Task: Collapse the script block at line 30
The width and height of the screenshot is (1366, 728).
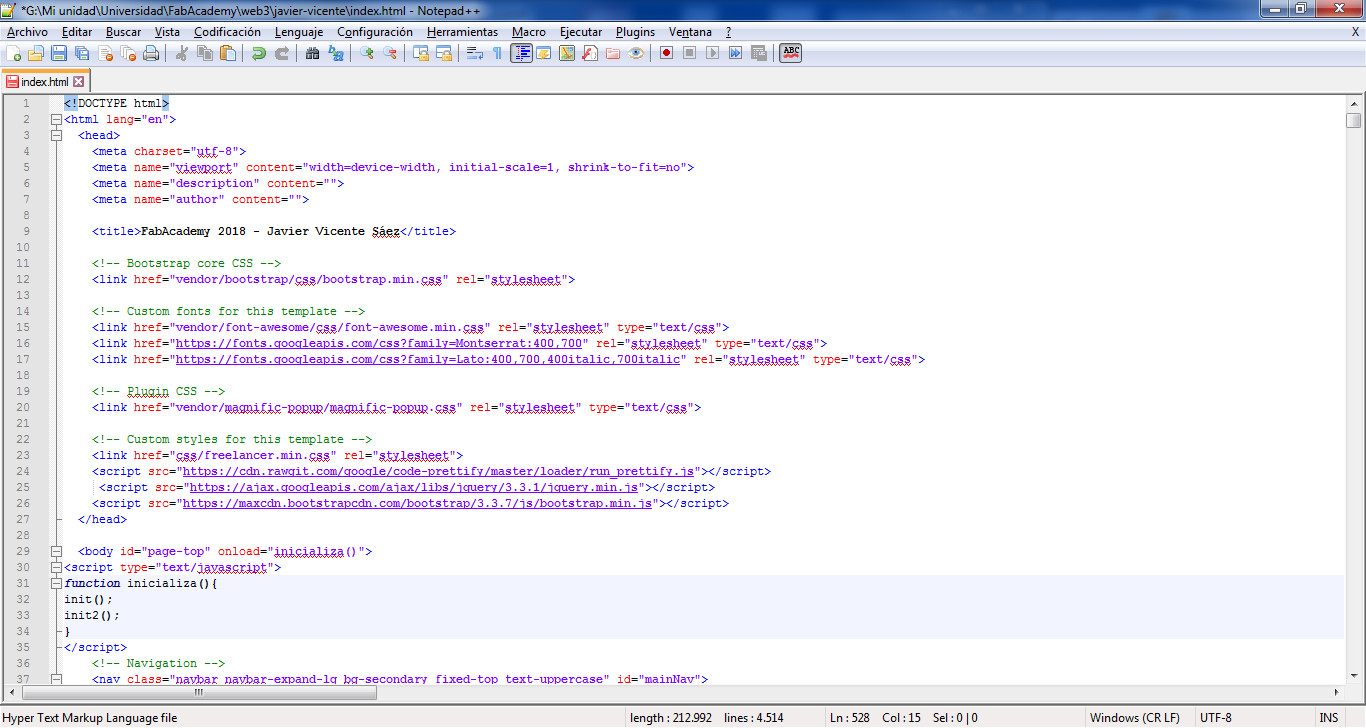Action: point(56,567)
